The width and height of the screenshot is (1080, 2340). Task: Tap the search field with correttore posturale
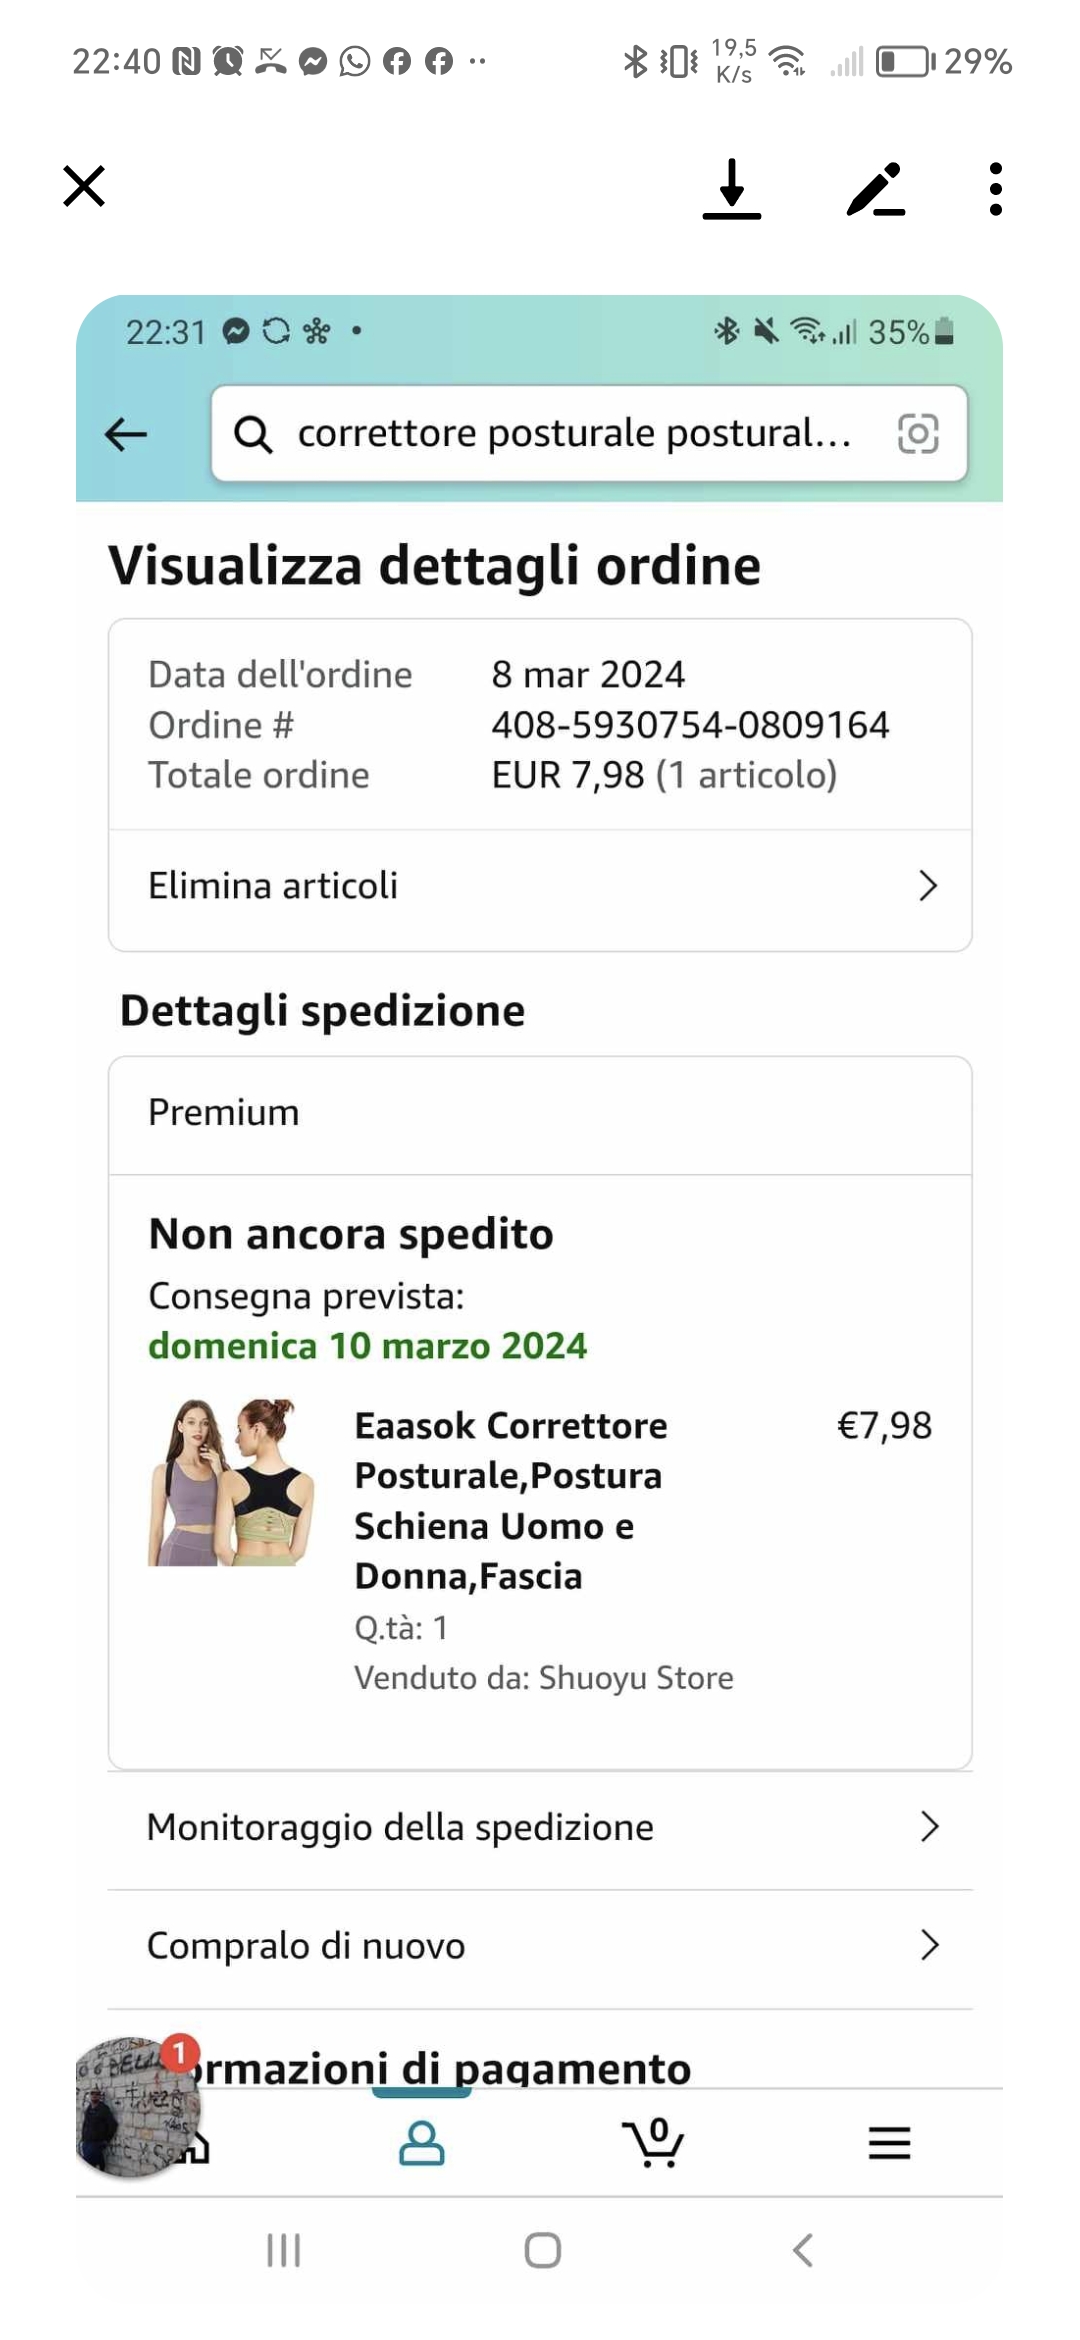[x=575, y=434]
